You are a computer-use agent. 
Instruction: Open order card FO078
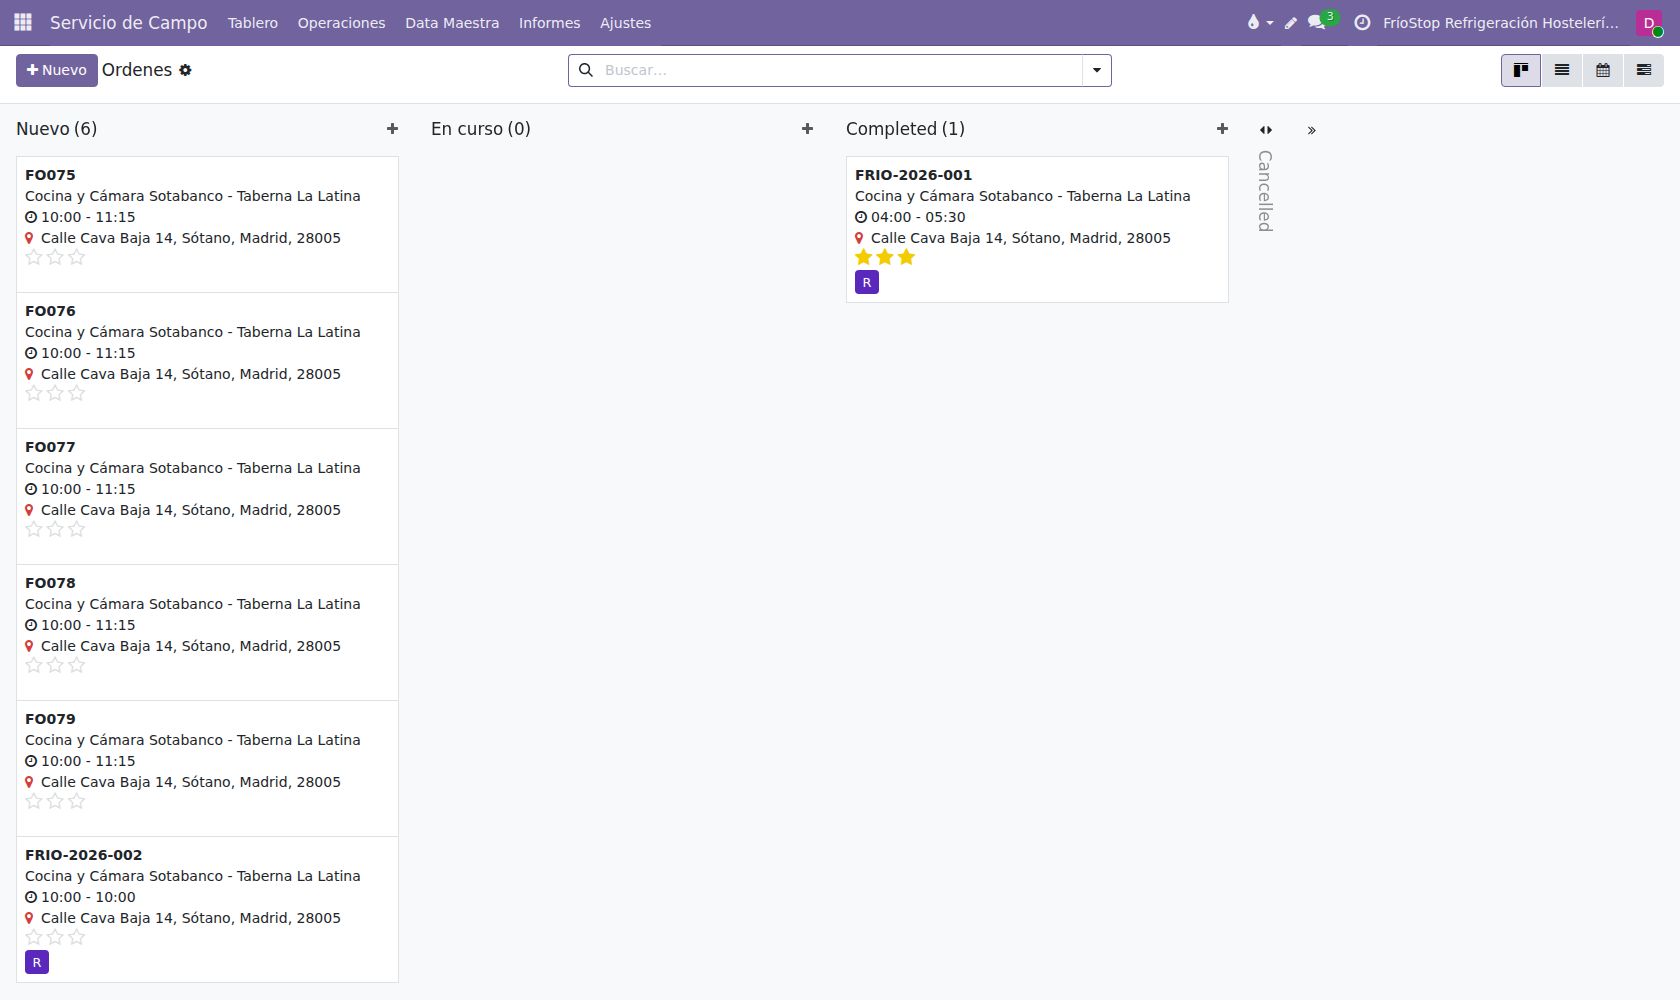[207, 632]
